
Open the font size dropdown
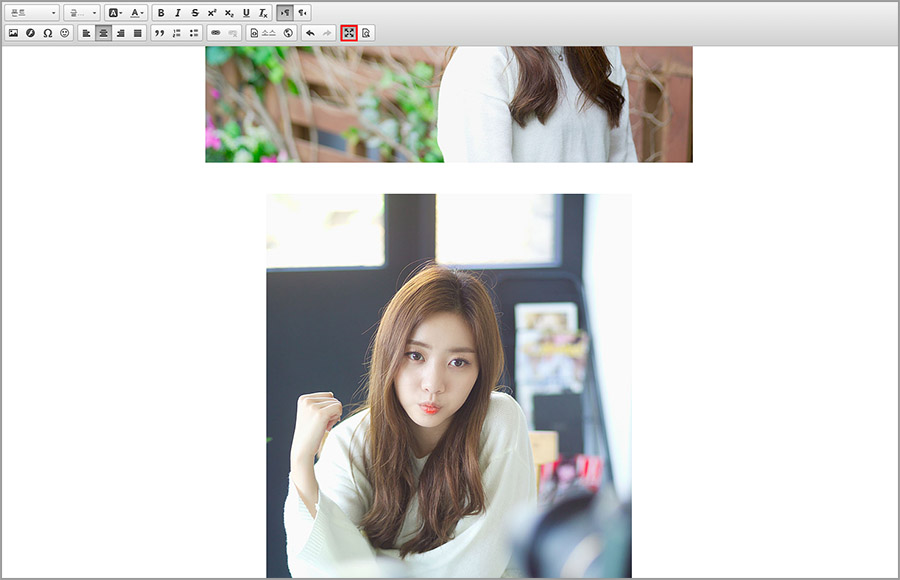[x=81, y=13]
